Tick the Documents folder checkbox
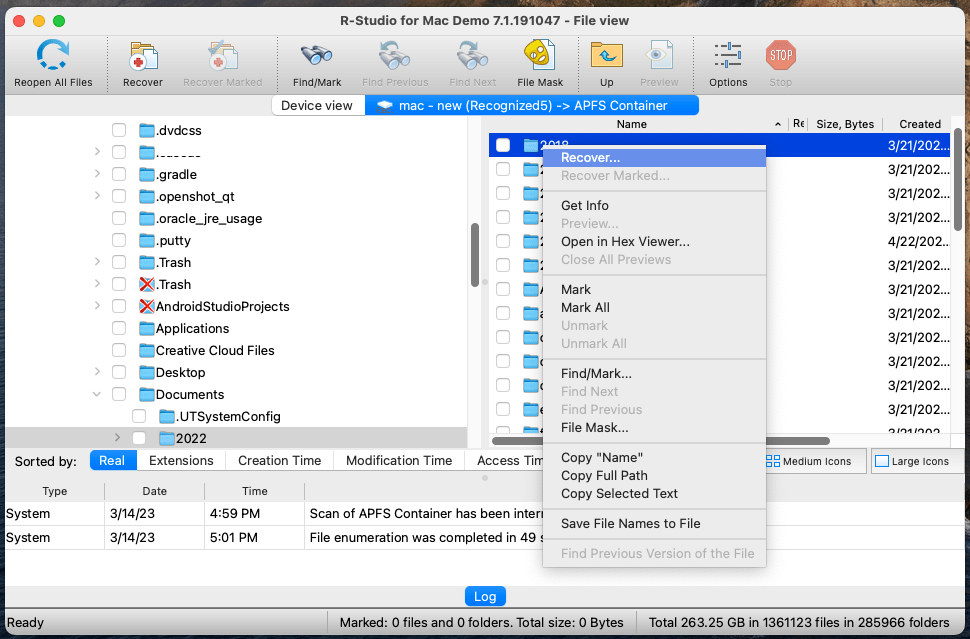The height and width of the screenshot is (639, 970). [119, 395]
